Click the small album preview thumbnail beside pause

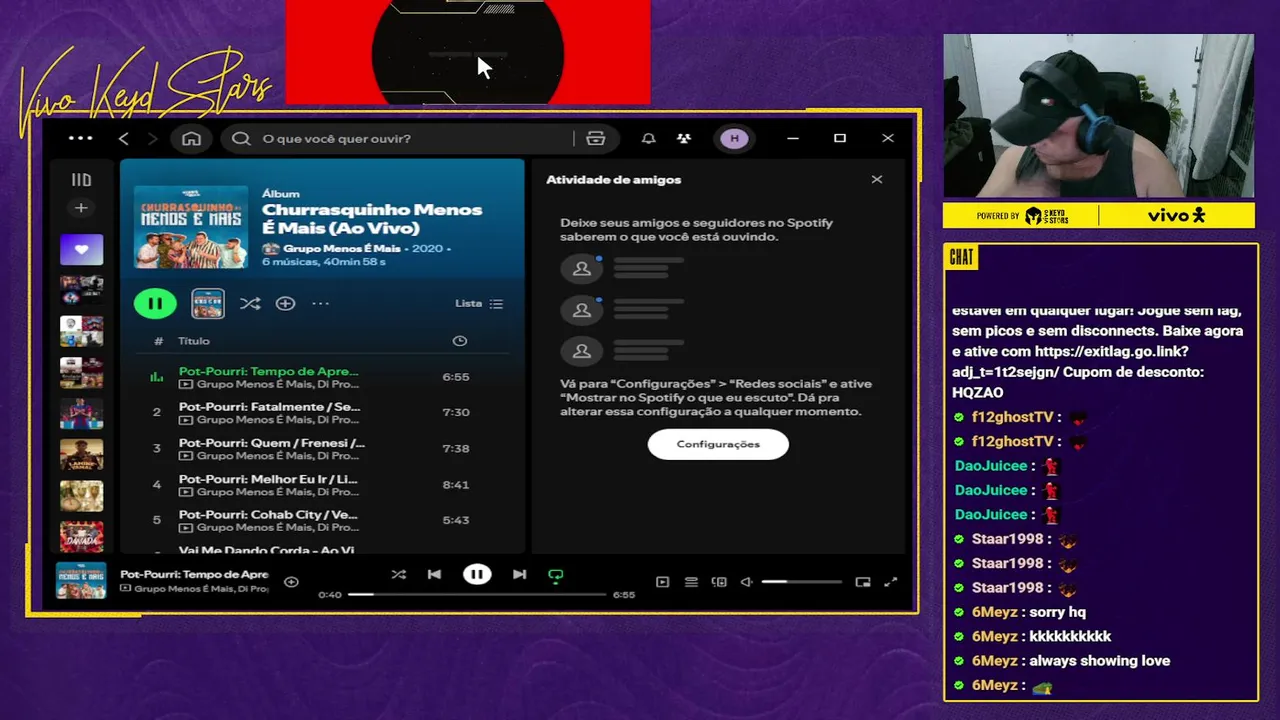(208, 303)
